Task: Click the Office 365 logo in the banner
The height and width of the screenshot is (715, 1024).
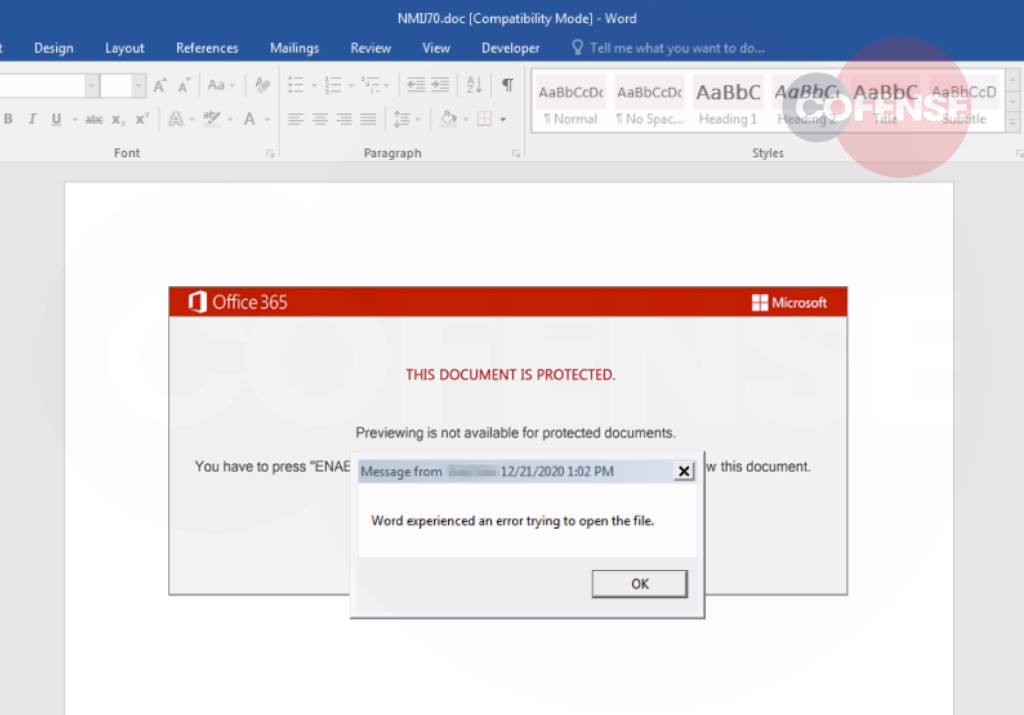Action: point(238,302)
